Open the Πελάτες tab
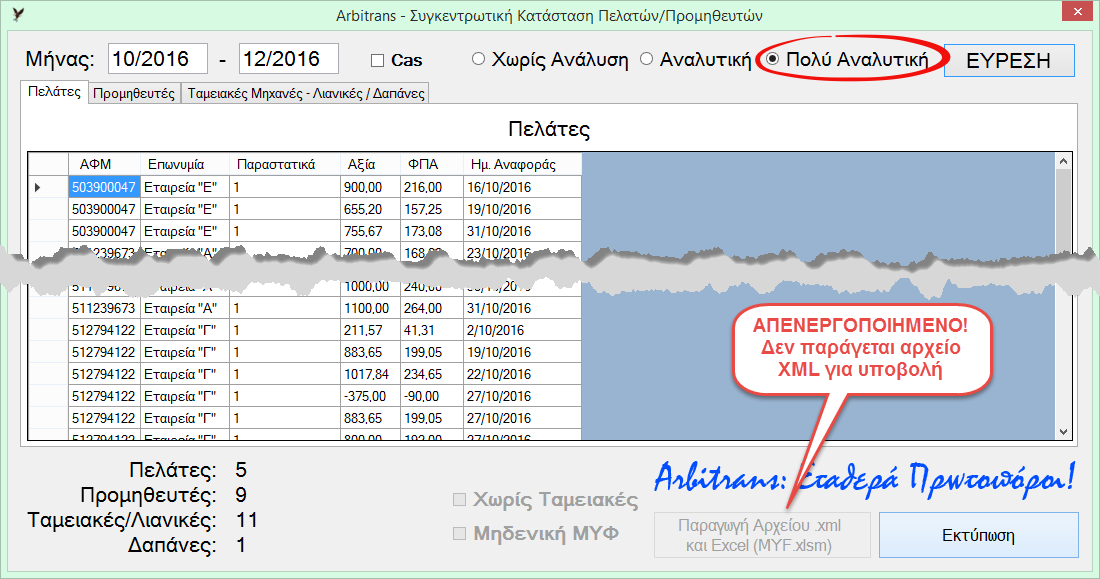The height and width of the screenshot is (579, 1100). [54, 92]
